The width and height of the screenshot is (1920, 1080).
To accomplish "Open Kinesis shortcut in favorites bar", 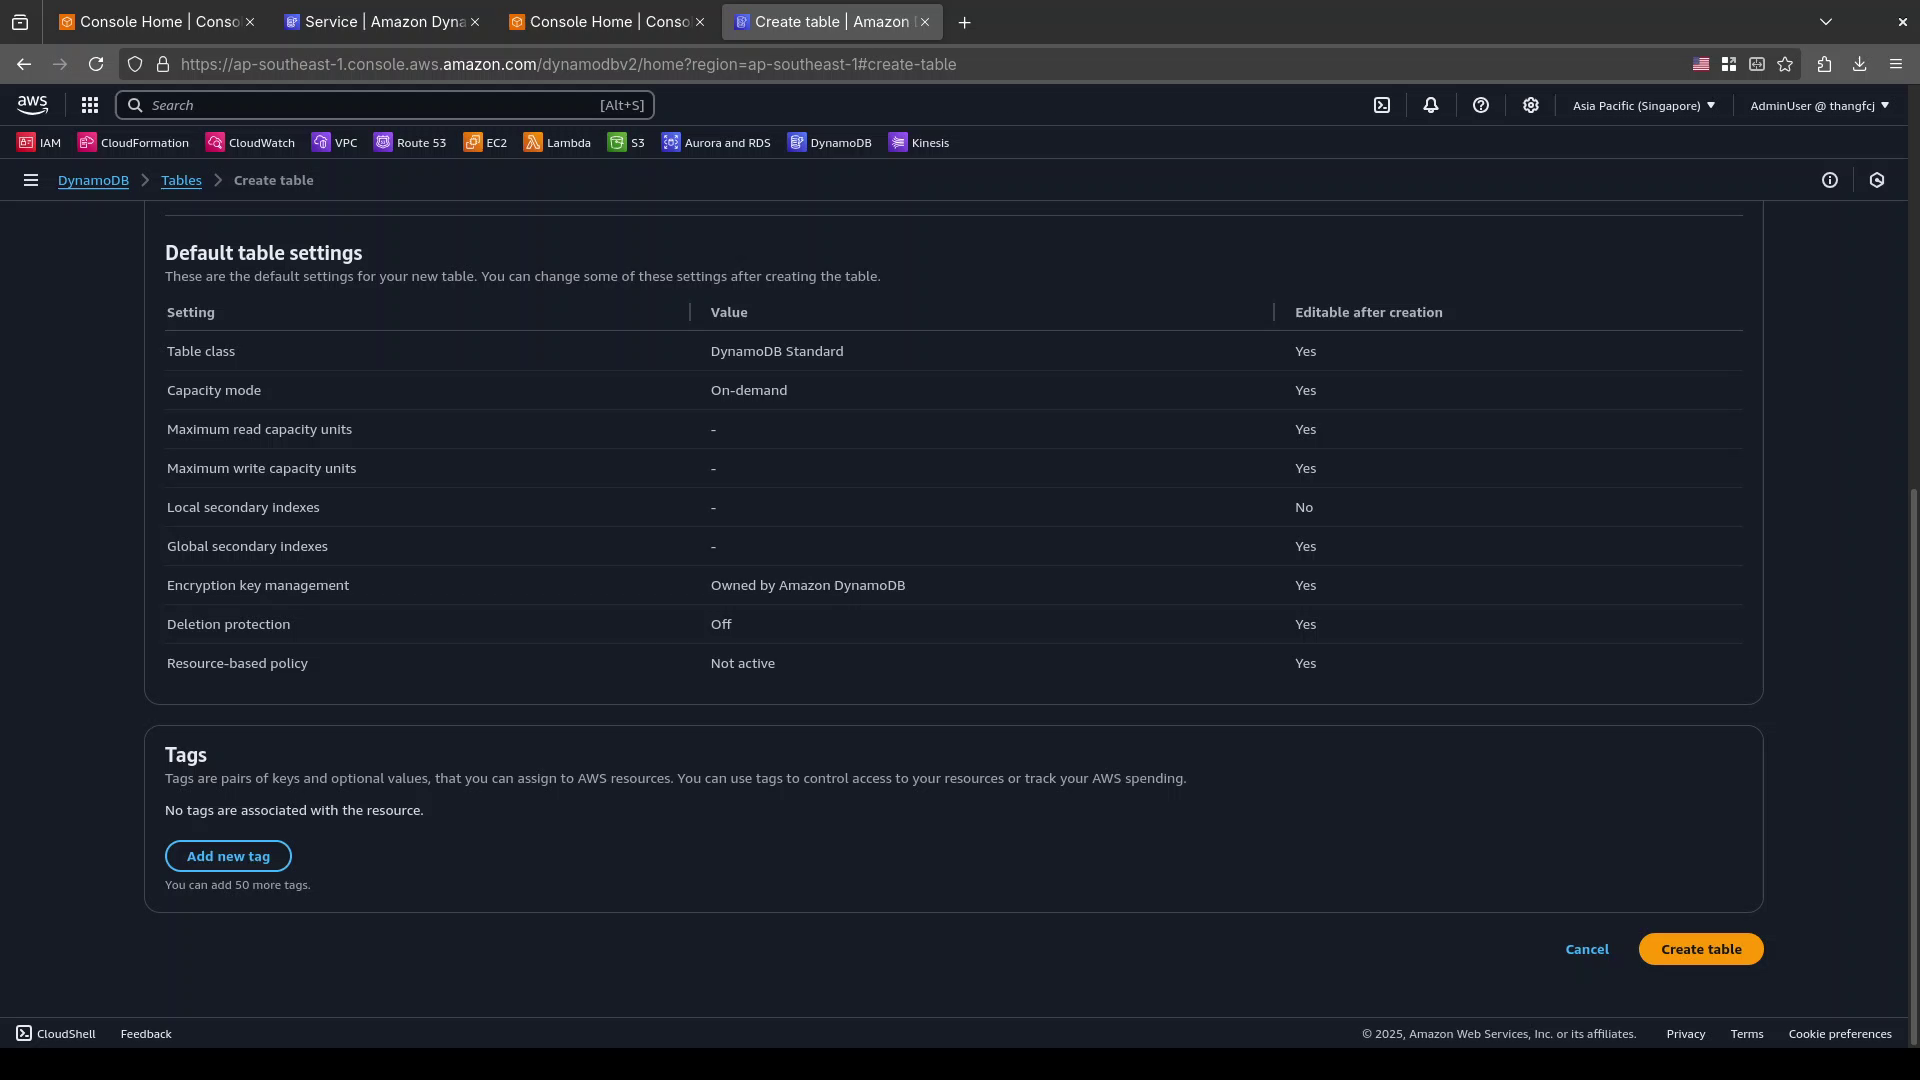I will 919,143.
